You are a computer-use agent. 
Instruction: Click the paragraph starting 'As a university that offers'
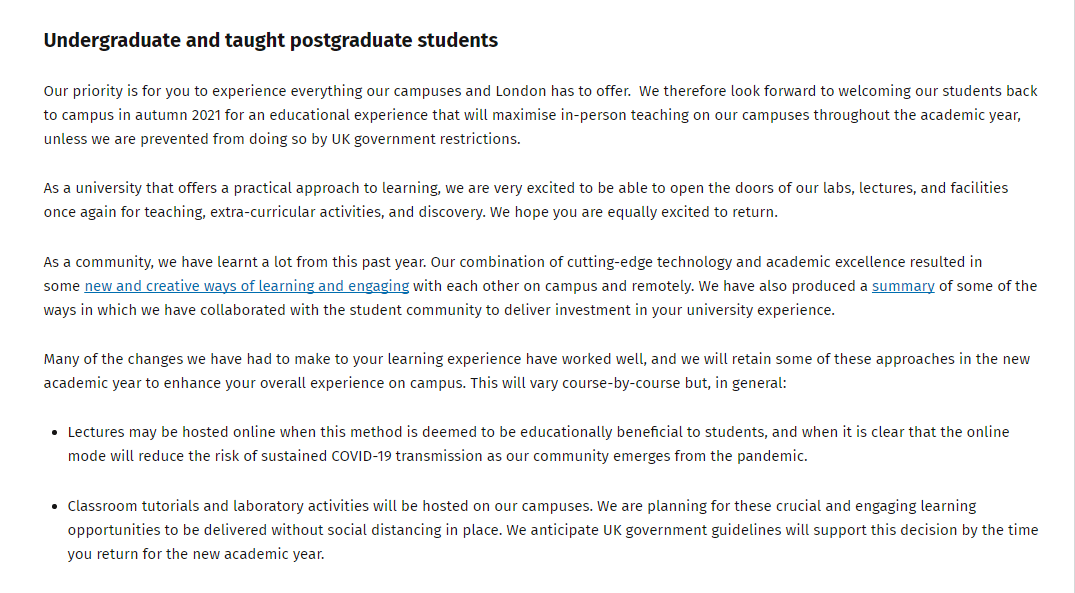pyautogui.click(x=526, y=199)
